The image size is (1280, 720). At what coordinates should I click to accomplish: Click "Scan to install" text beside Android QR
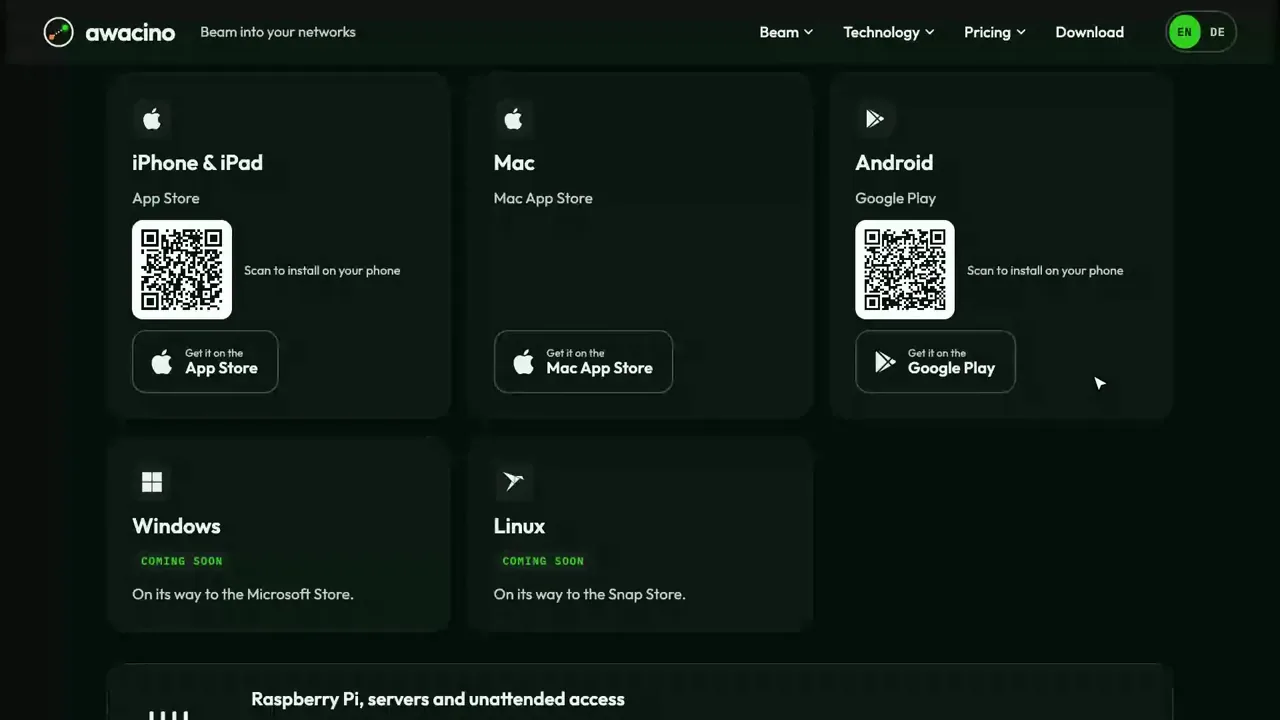(x=1045, y=271)
